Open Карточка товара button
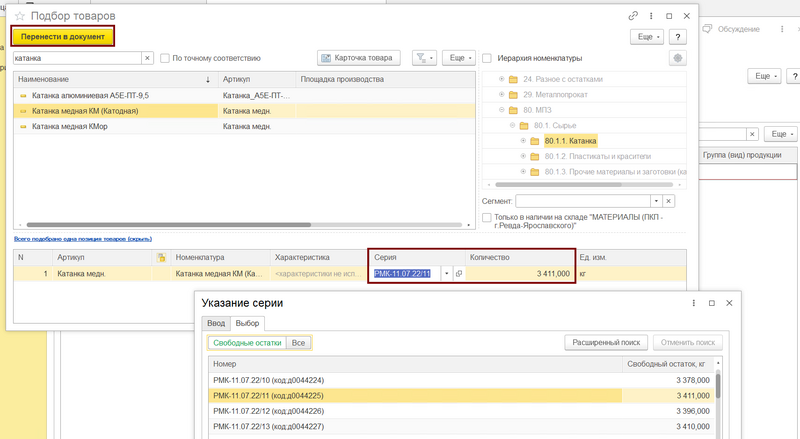This screenshot has height=439, width=800. pos(359,58)
